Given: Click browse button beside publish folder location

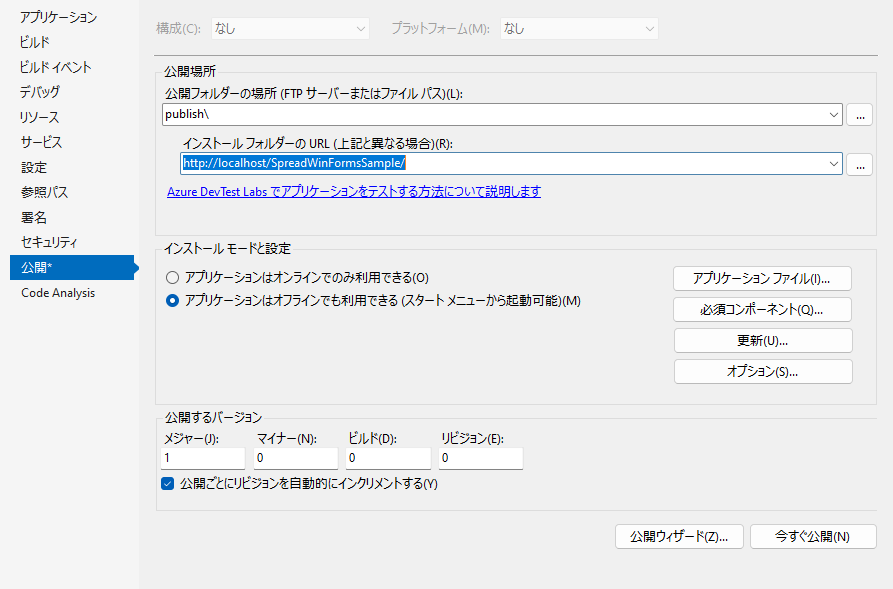Looking at the screenshot, I should [x=859, y=115].
